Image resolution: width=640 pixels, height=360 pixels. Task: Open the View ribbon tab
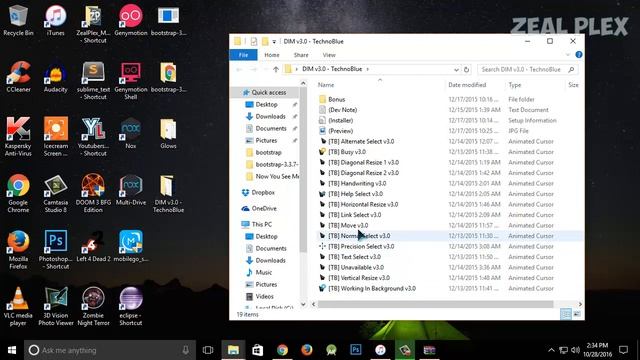pyautogui.click(x=329, y=55)
